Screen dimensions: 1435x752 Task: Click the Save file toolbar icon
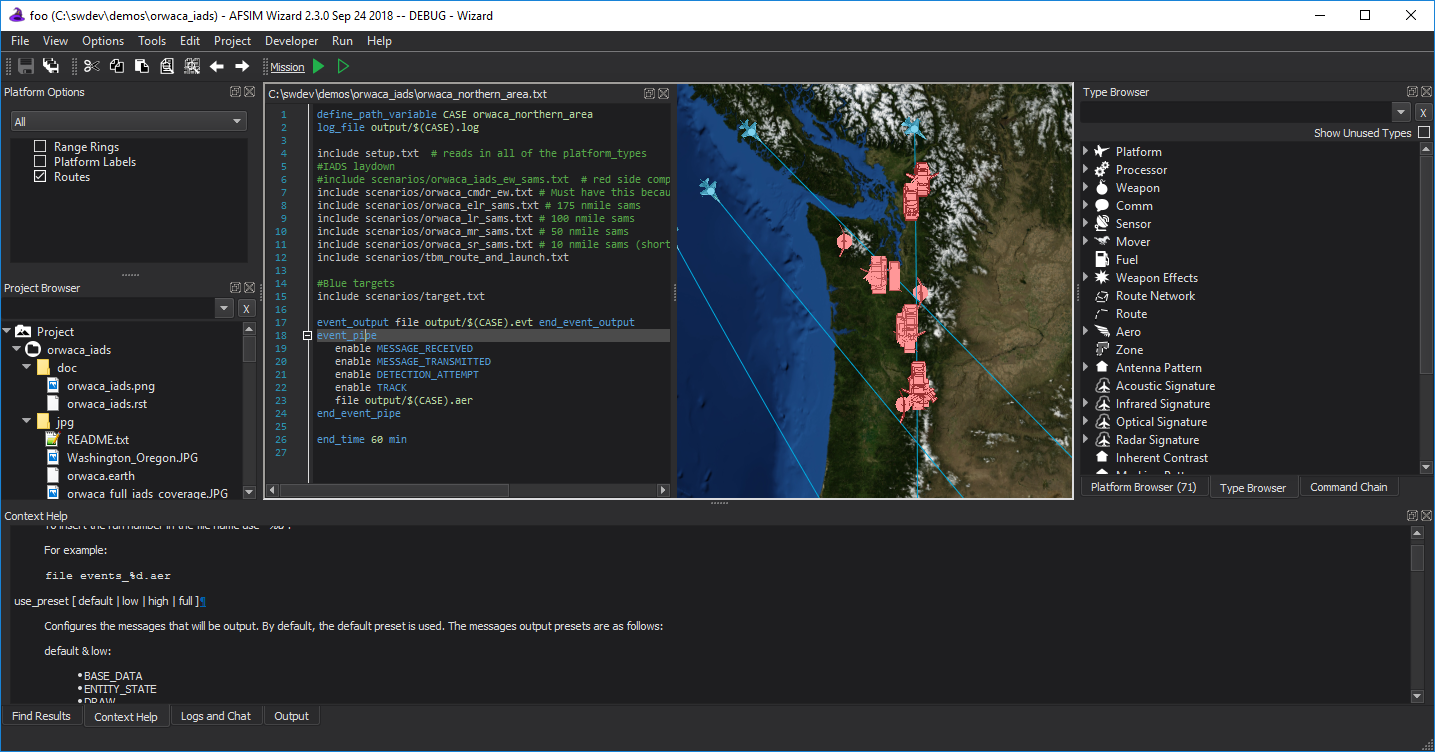tap(26, 66)
